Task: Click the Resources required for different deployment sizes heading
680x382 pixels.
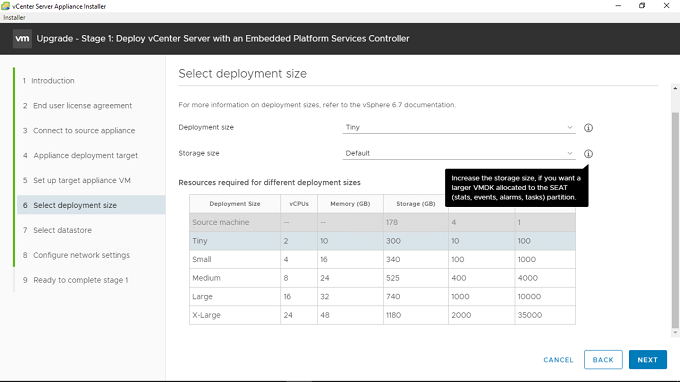Action: [x=269, y=183]
